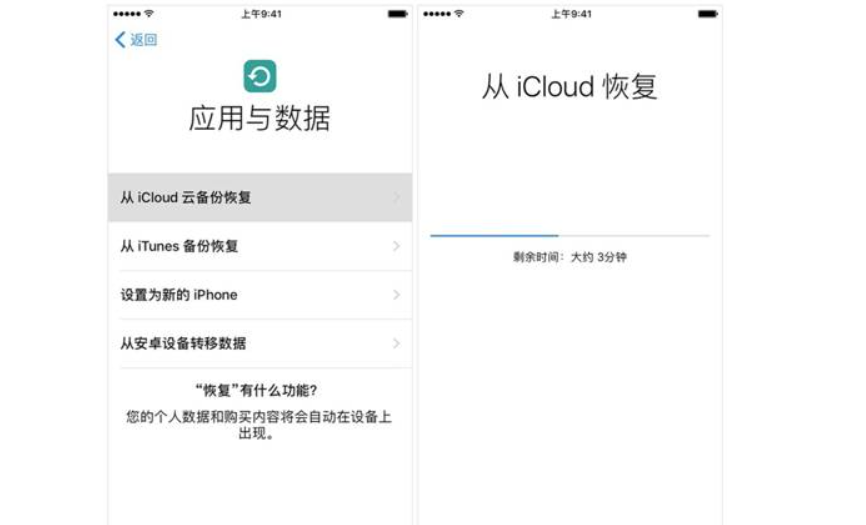The width and height of the screenshot is (866, 525).
Task: Expand chevron on iTunes 备份恢复 row
Action: [x=397, y=246]
